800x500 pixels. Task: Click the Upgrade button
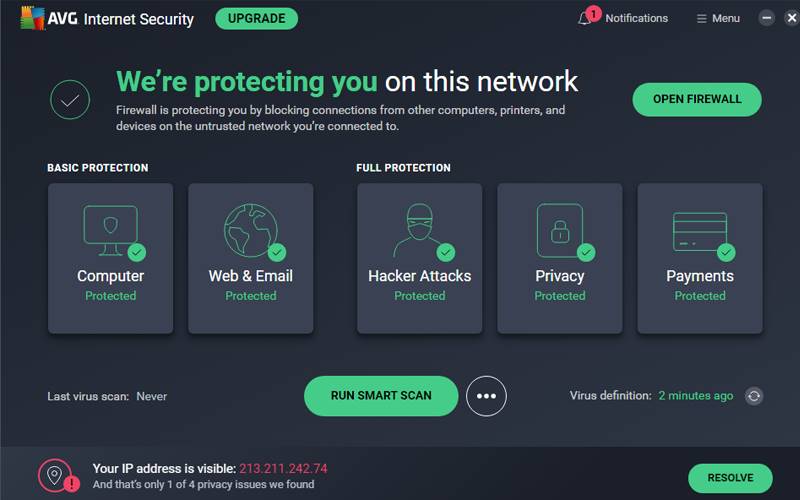255,18
